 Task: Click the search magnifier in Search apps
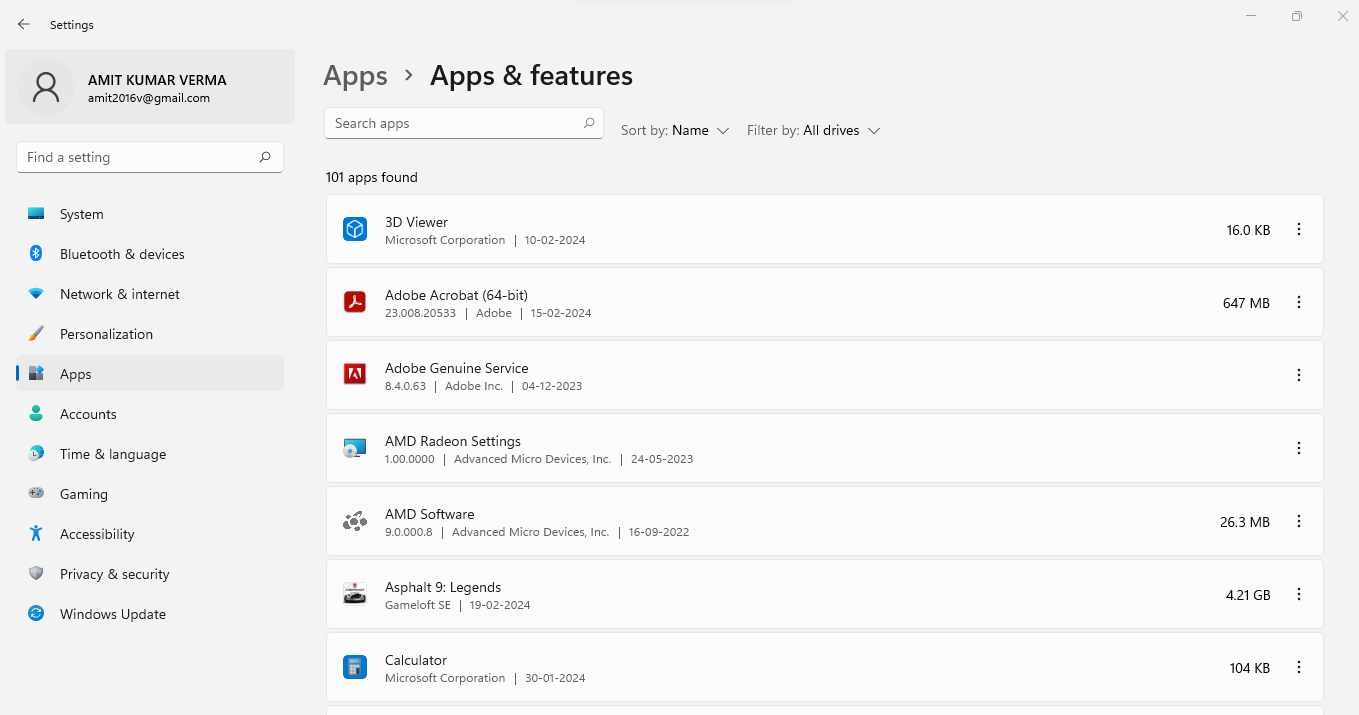[x=589, y=123]
